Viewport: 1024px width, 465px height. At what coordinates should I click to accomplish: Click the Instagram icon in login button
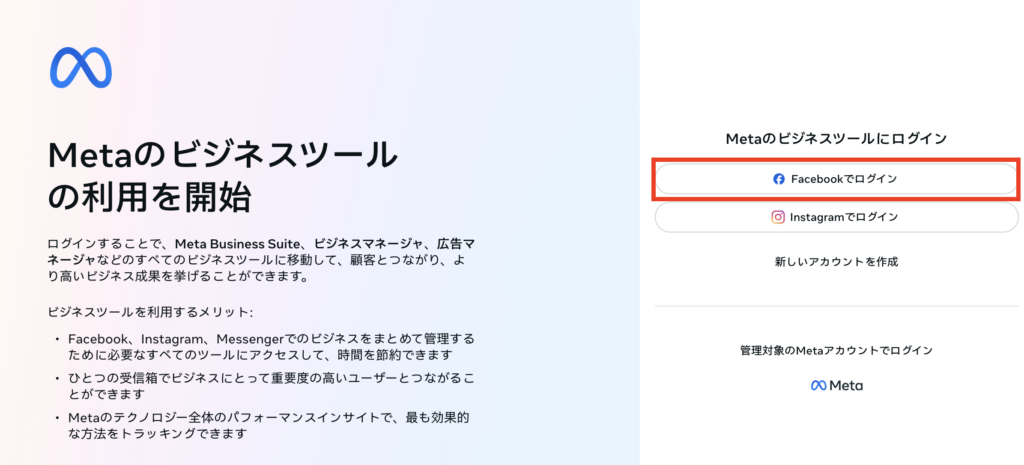778,217
